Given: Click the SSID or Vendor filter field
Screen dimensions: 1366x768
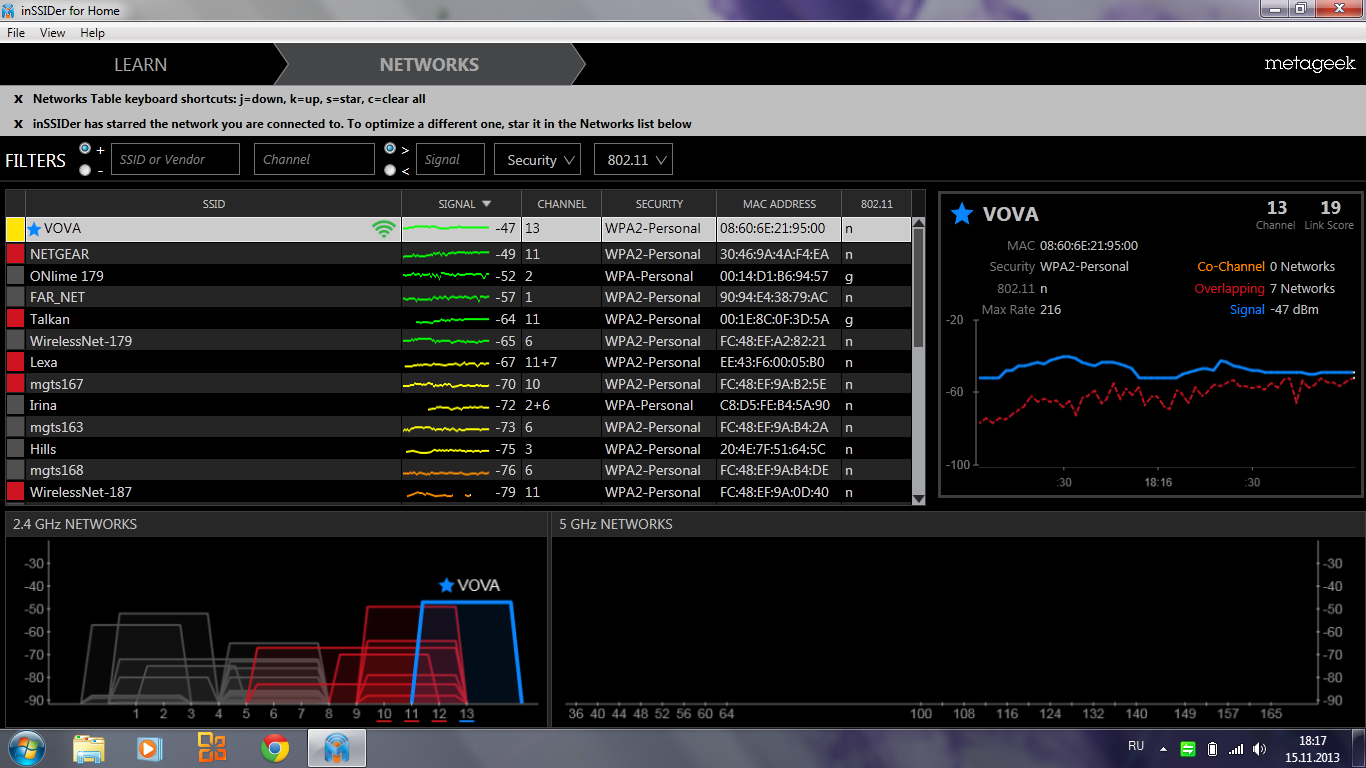Looking at the screenshot, I should [175, 159].
